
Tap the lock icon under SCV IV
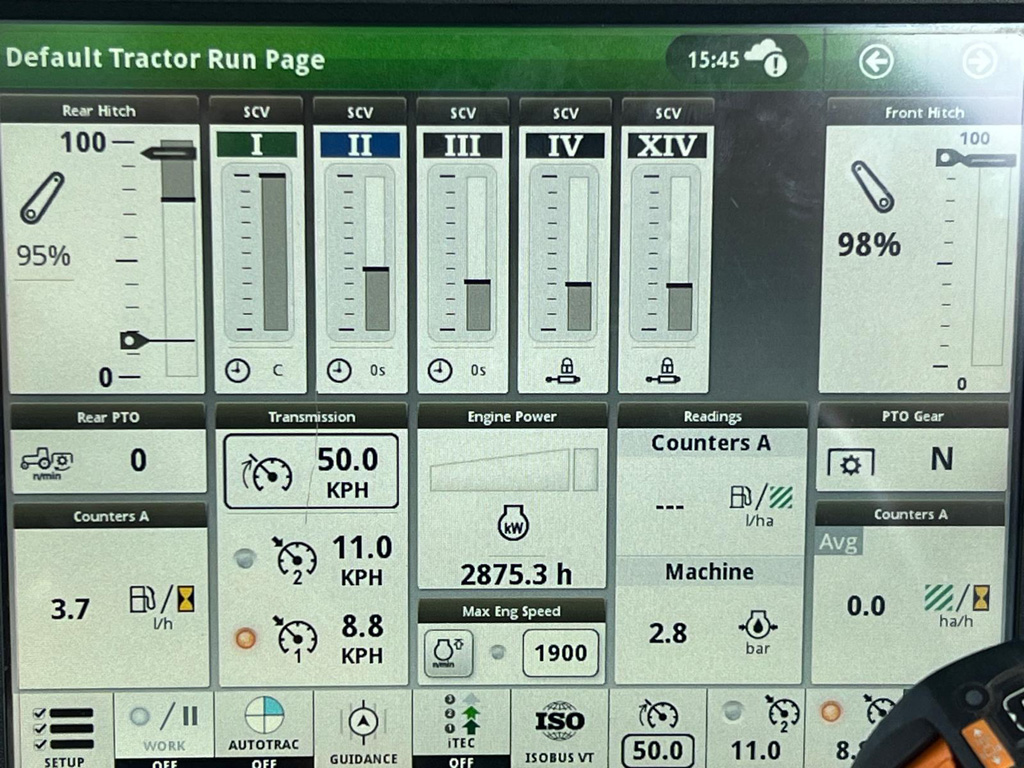pyautogui.click(x=564, y=371)
